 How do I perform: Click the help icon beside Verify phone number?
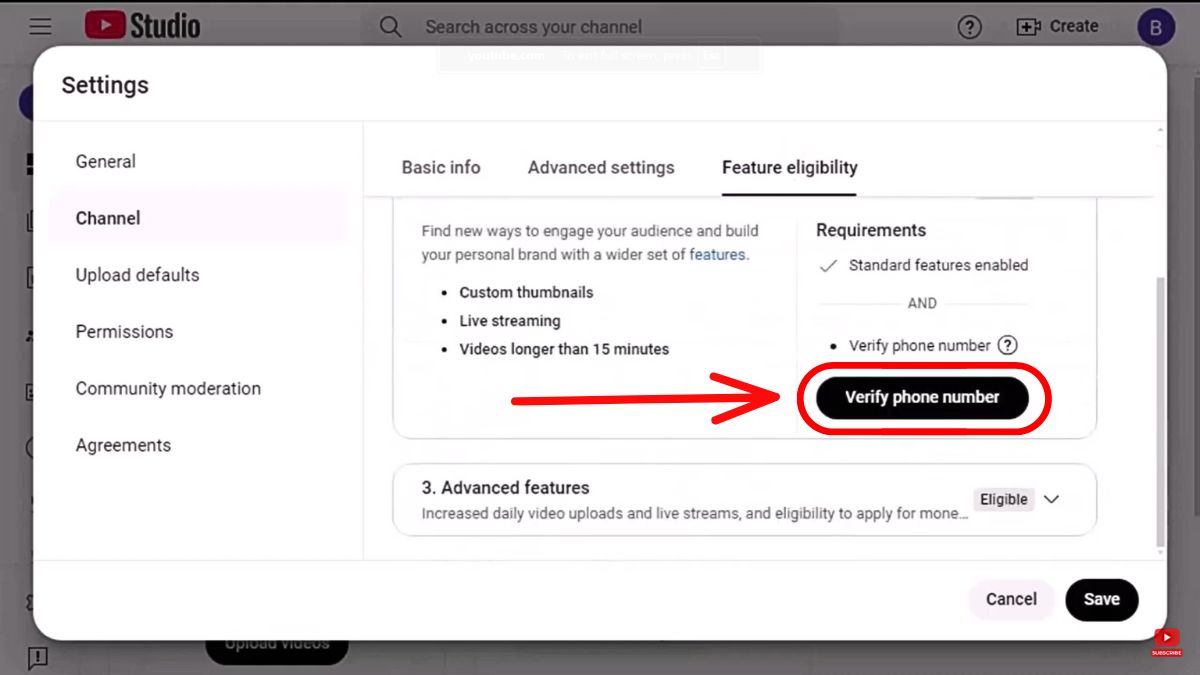[1008, 345]
